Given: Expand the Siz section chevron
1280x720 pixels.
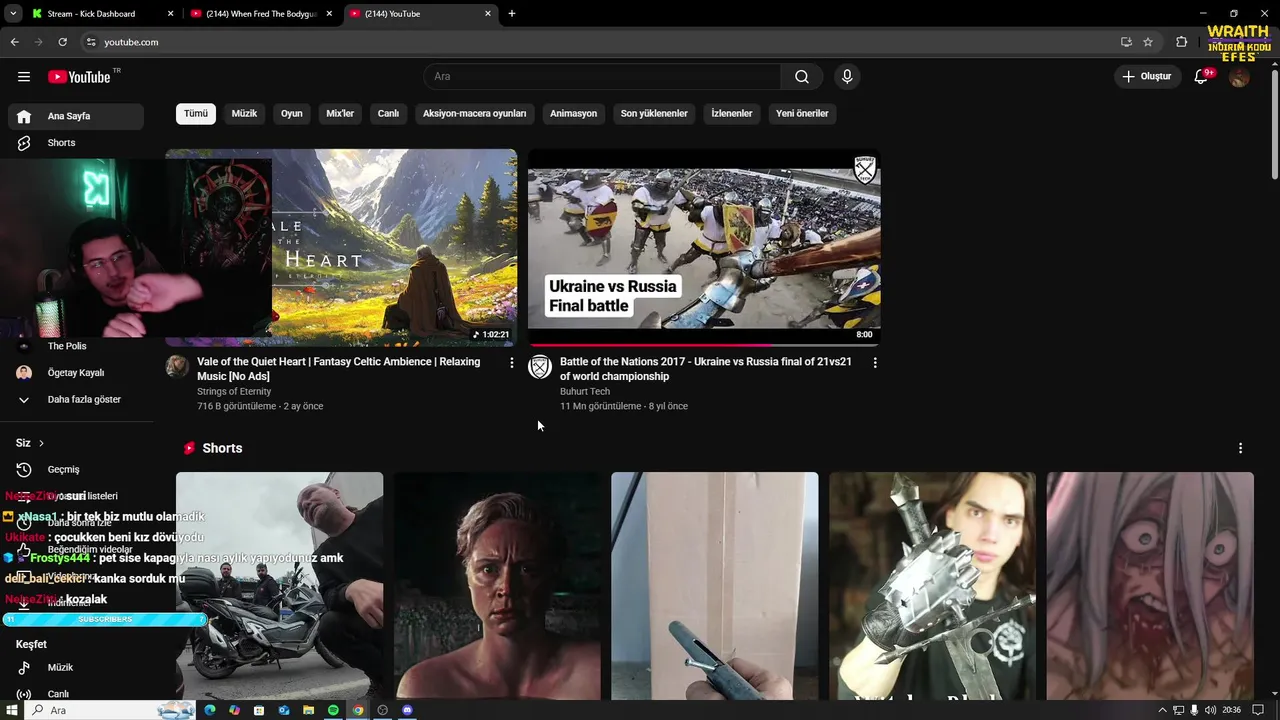Looking at the screenshot, I should click(41, 443).
